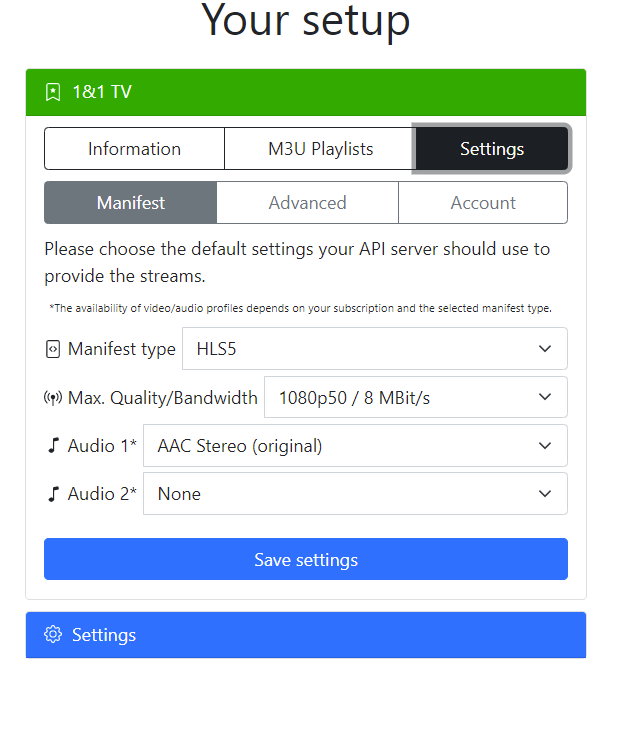Viewport: 619px width, 739px height.
Task: Open the Manifest type dropdown showing HLS5
Action: pos(375,349)
